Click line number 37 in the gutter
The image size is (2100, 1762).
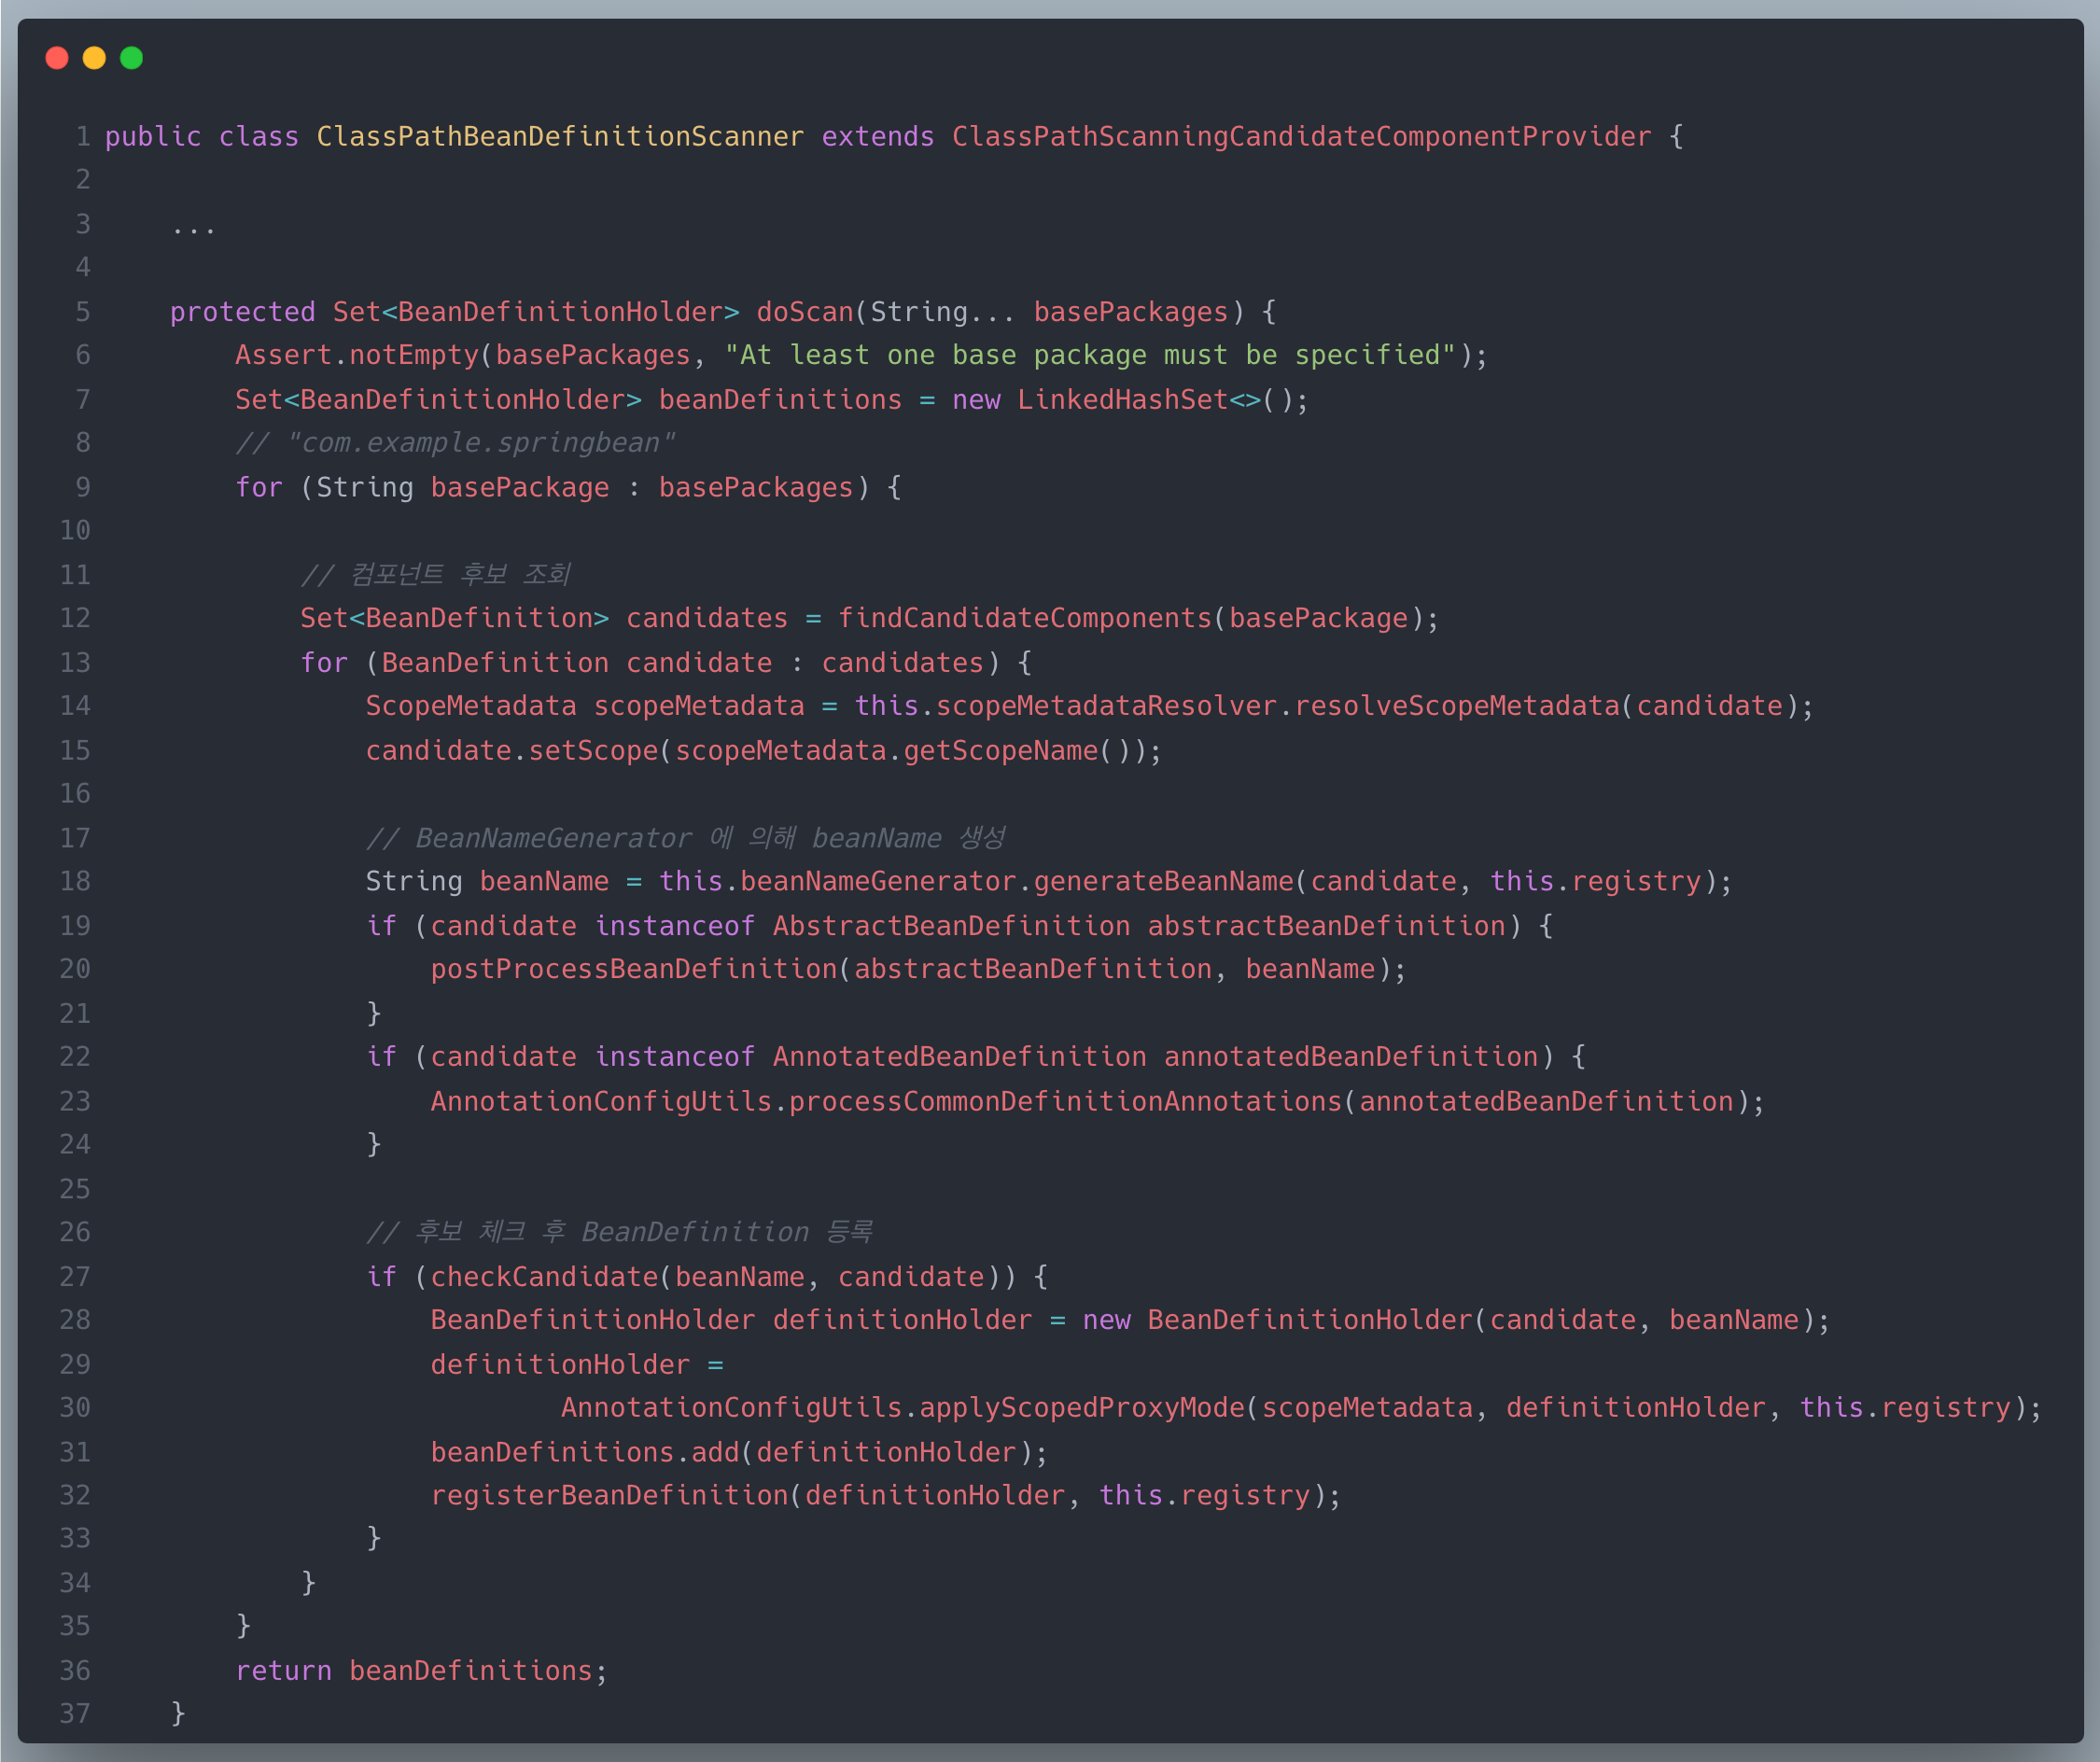pyautogui.click(x=75, y=1715)
